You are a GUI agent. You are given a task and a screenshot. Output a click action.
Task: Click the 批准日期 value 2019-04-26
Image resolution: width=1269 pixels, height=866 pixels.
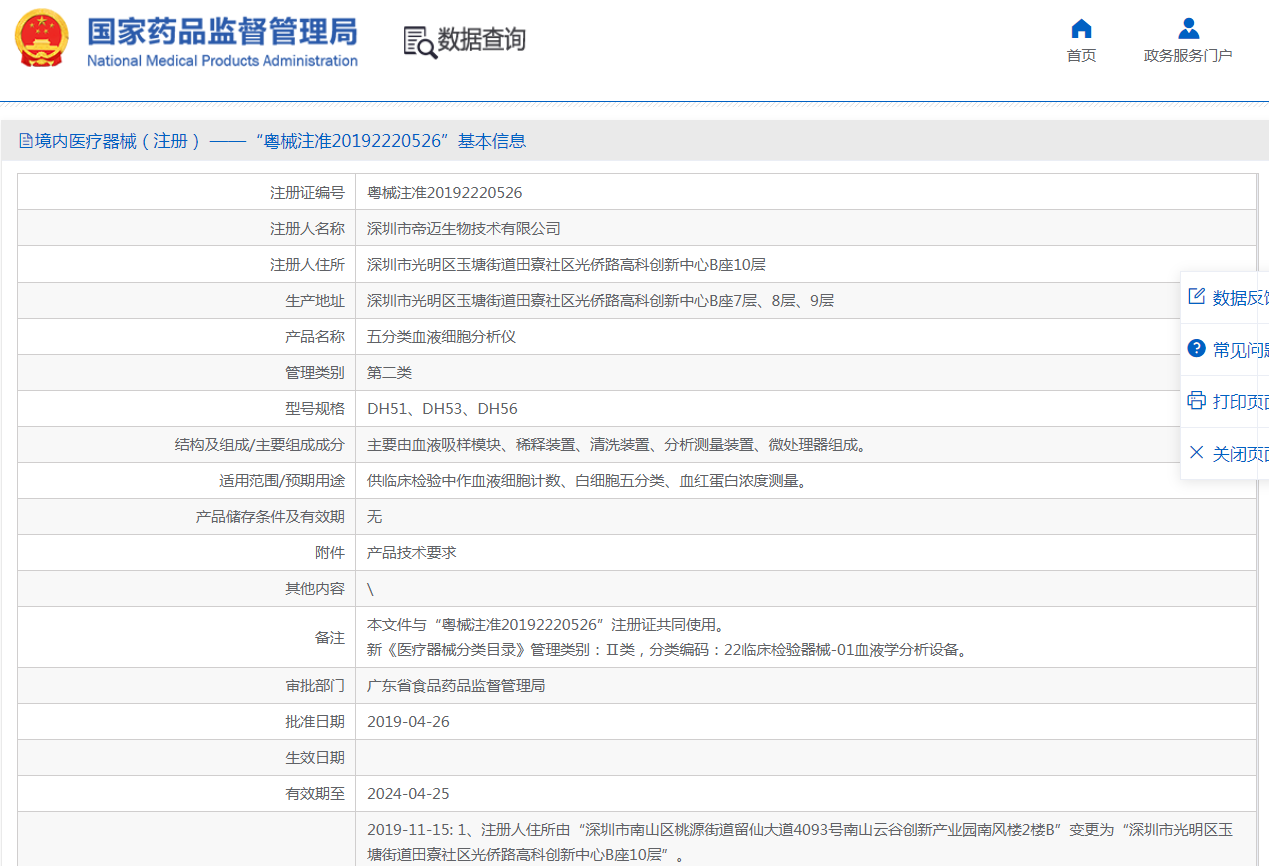click(x=408, y=722)
